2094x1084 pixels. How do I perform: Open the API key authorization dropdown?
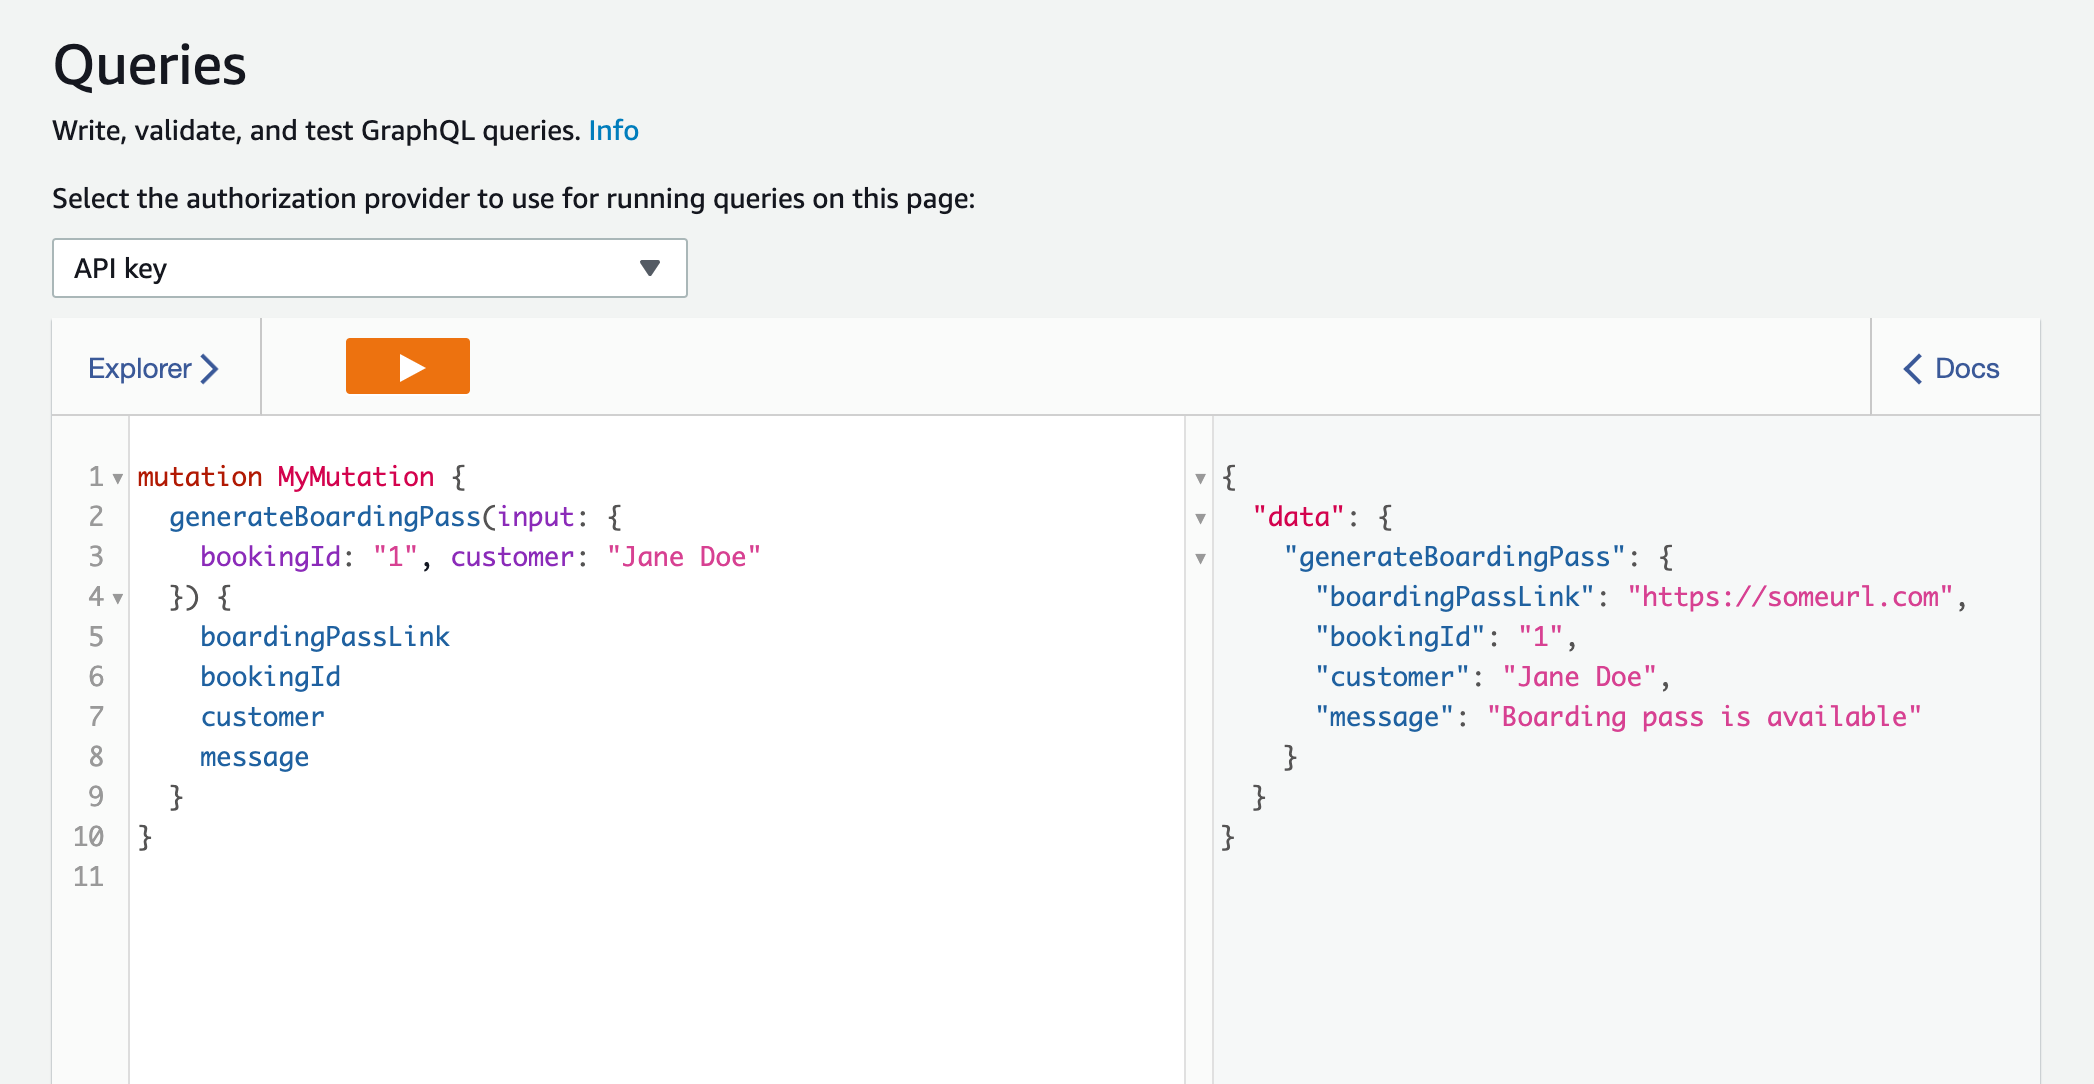(x=369, y=268)
